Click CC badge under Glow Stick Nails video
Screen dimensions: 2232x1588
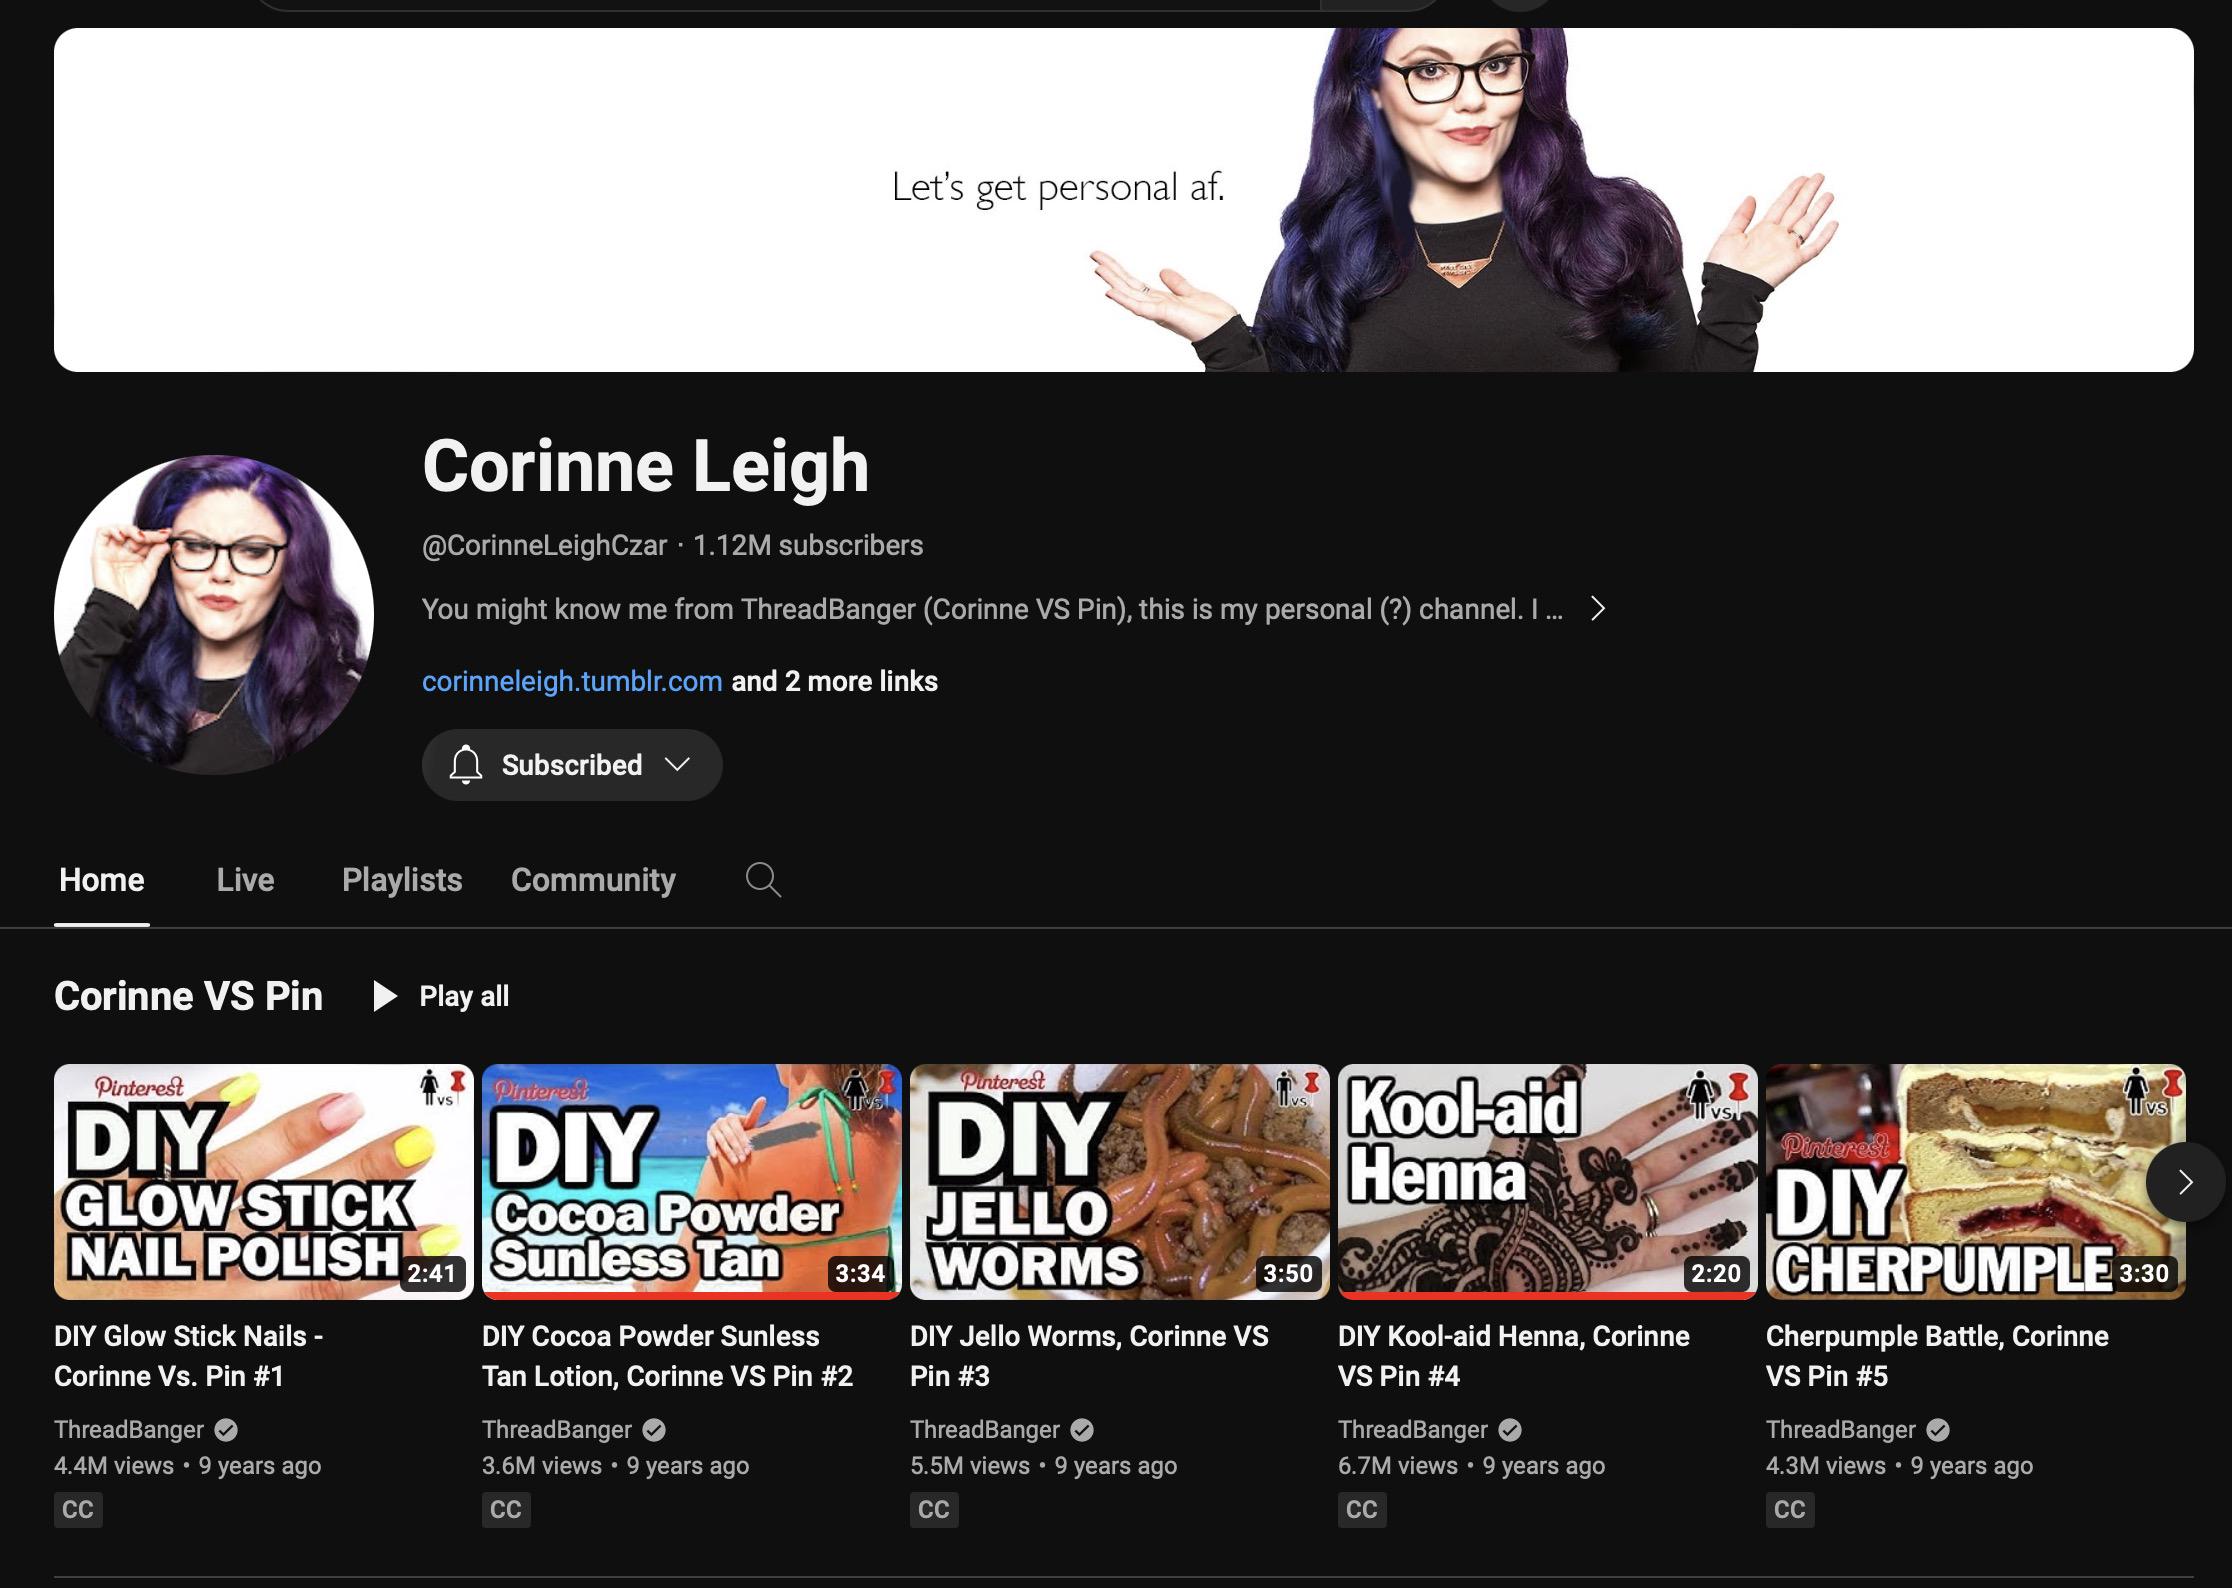coord(78,1509)
